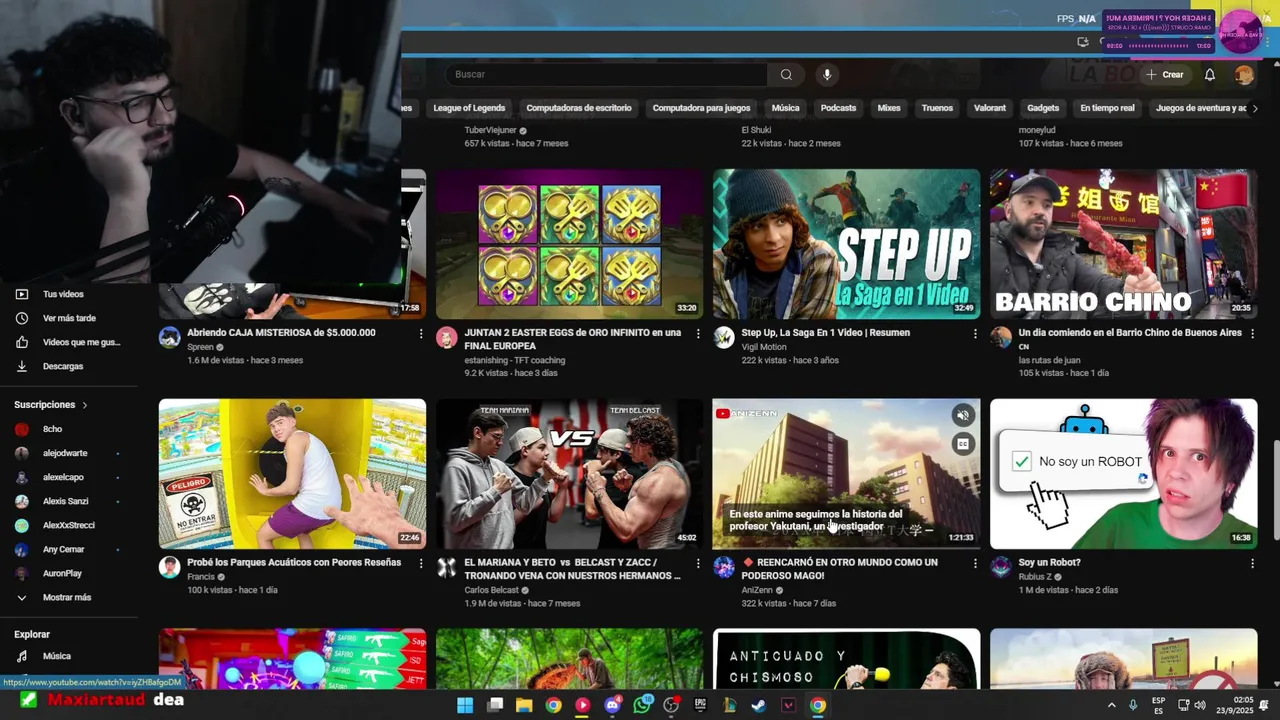The image size is (1280, 720).
Task: Open the account avatar menu
Action: click(x=1244, y=74)
